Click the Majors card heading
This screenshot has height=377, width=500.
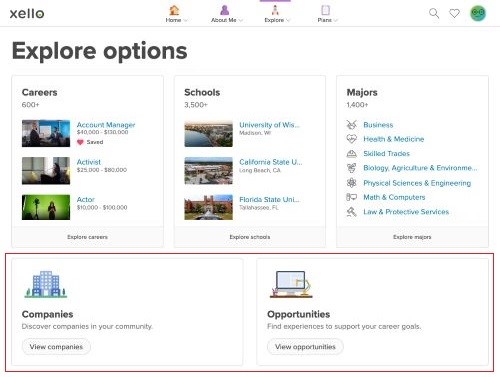[362, 92]
